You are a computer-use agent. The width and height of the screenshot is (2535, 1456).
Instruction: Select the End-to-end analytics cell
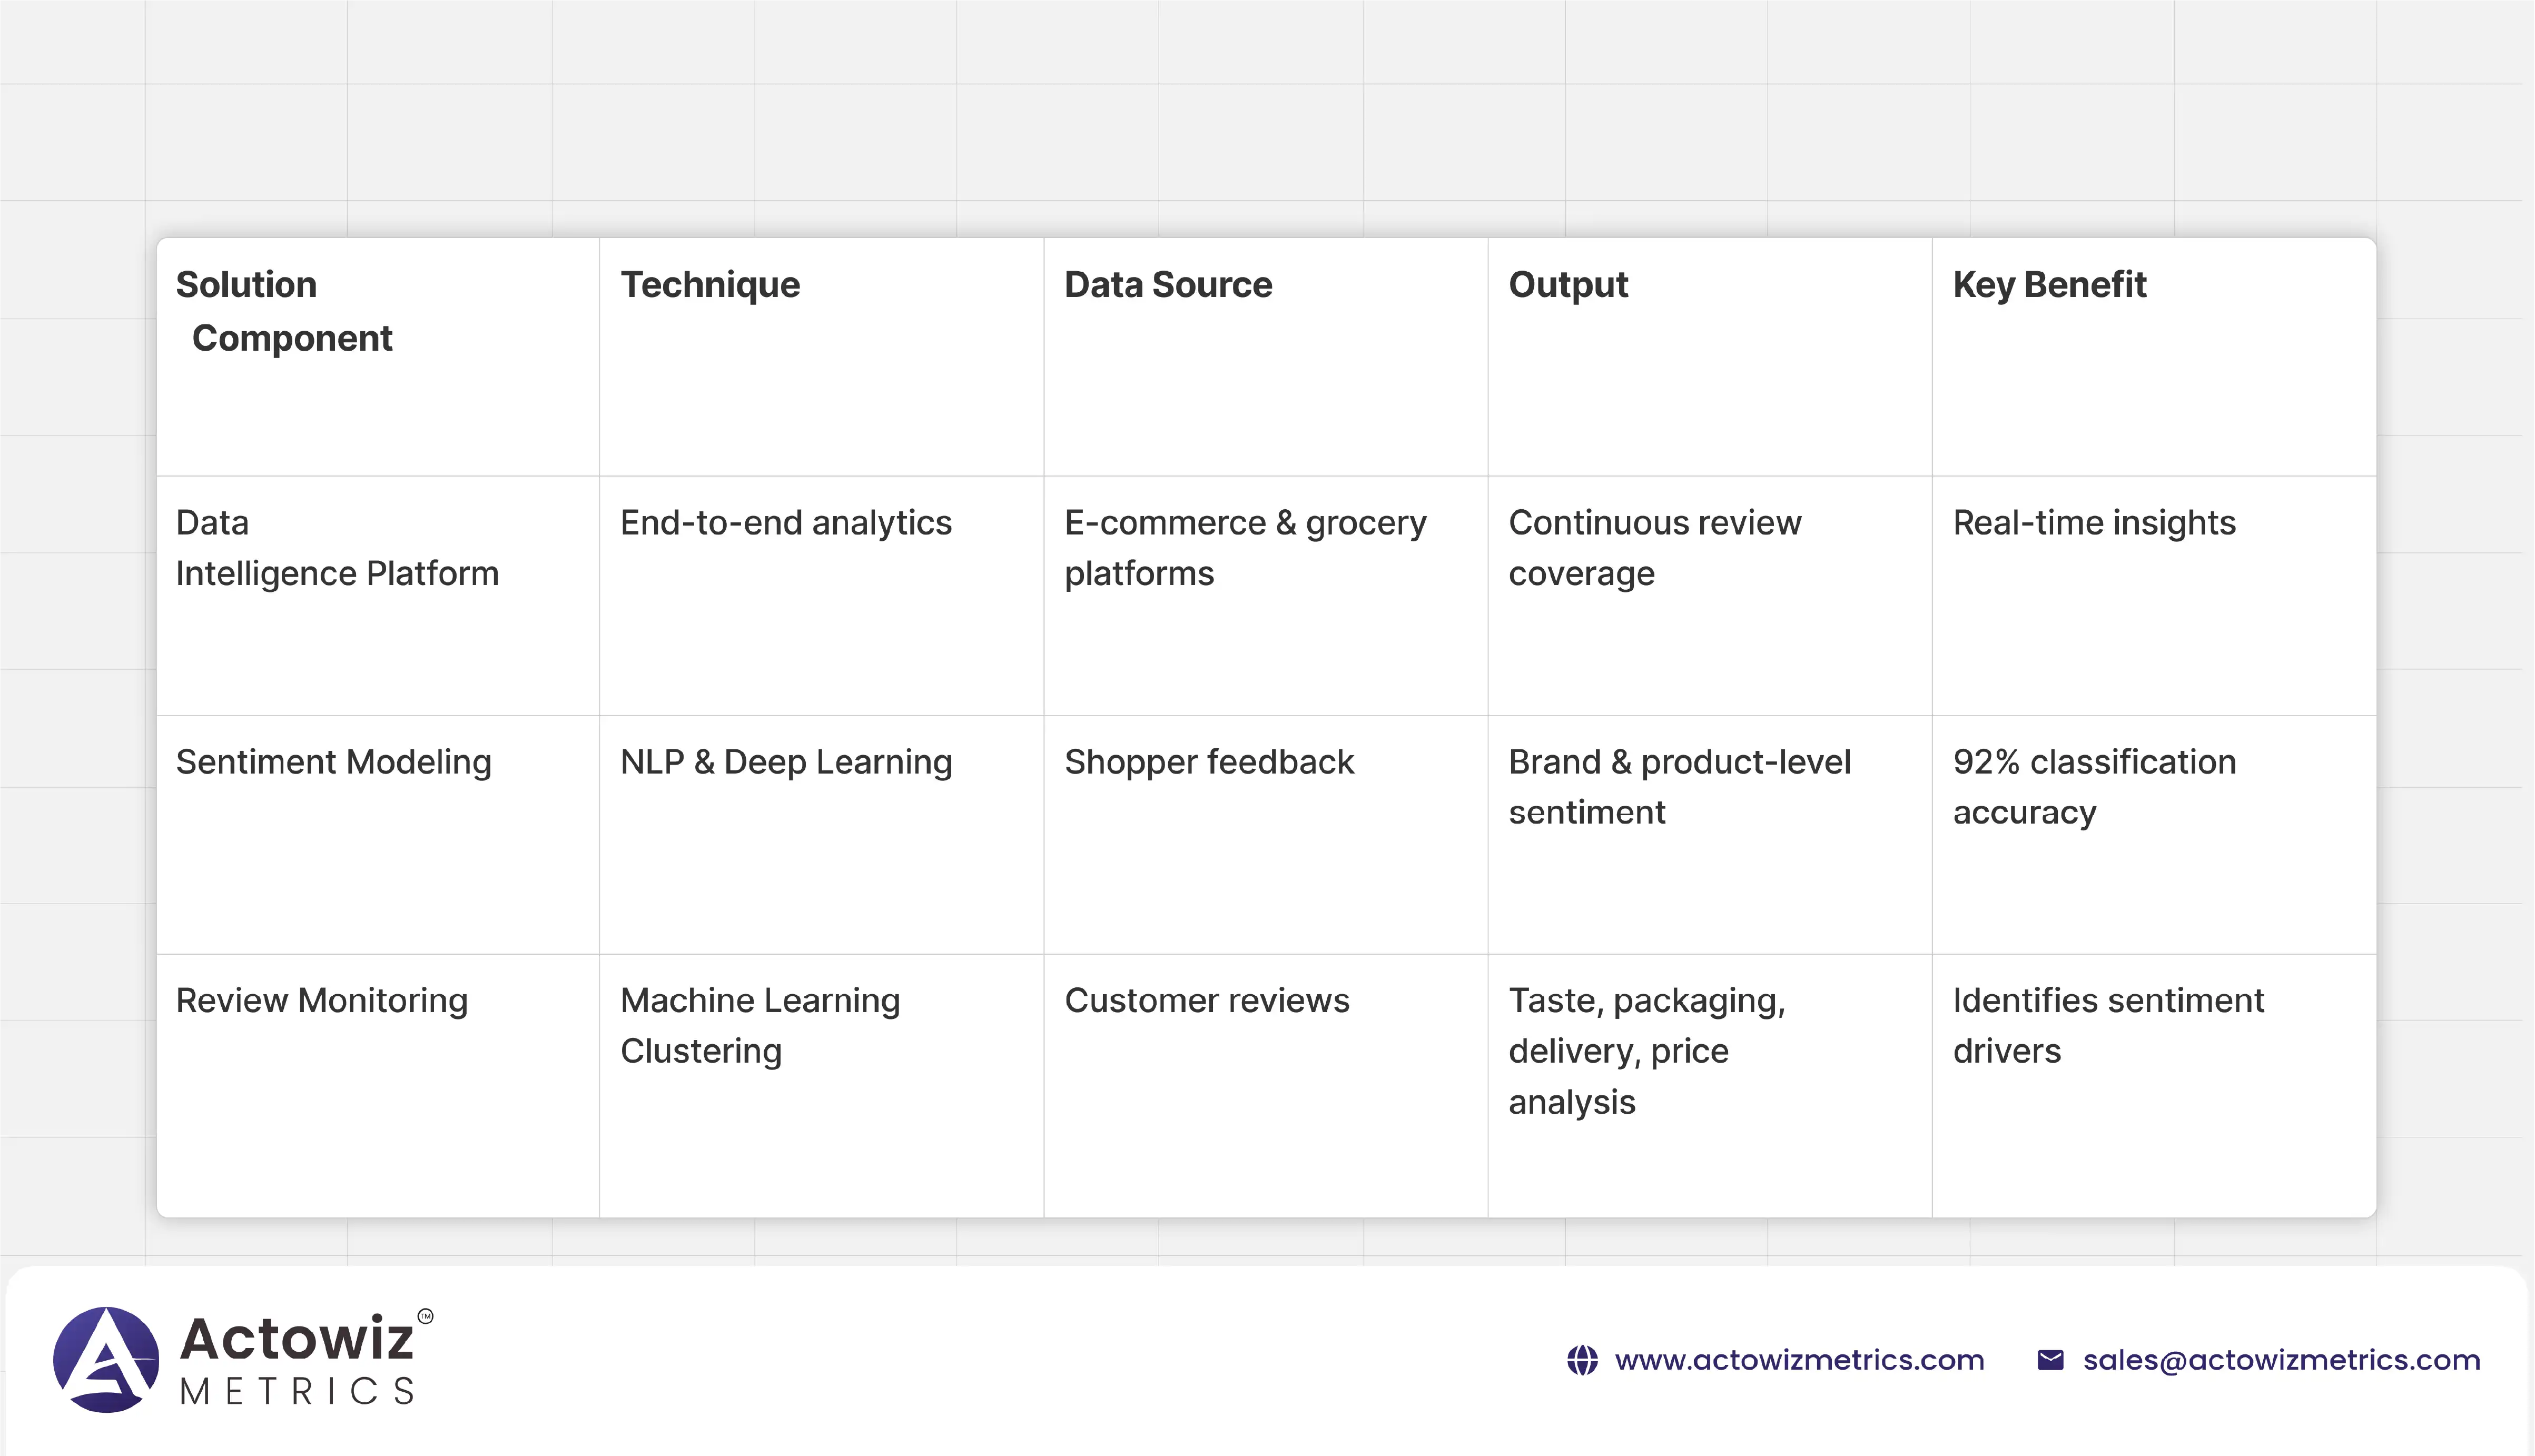point(786,523)
